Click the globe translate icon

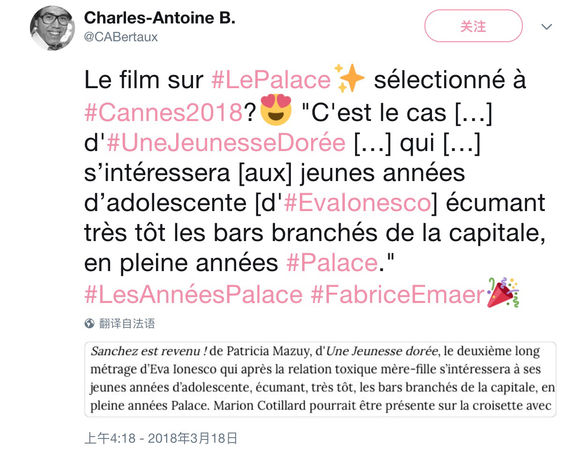(89, 323)
